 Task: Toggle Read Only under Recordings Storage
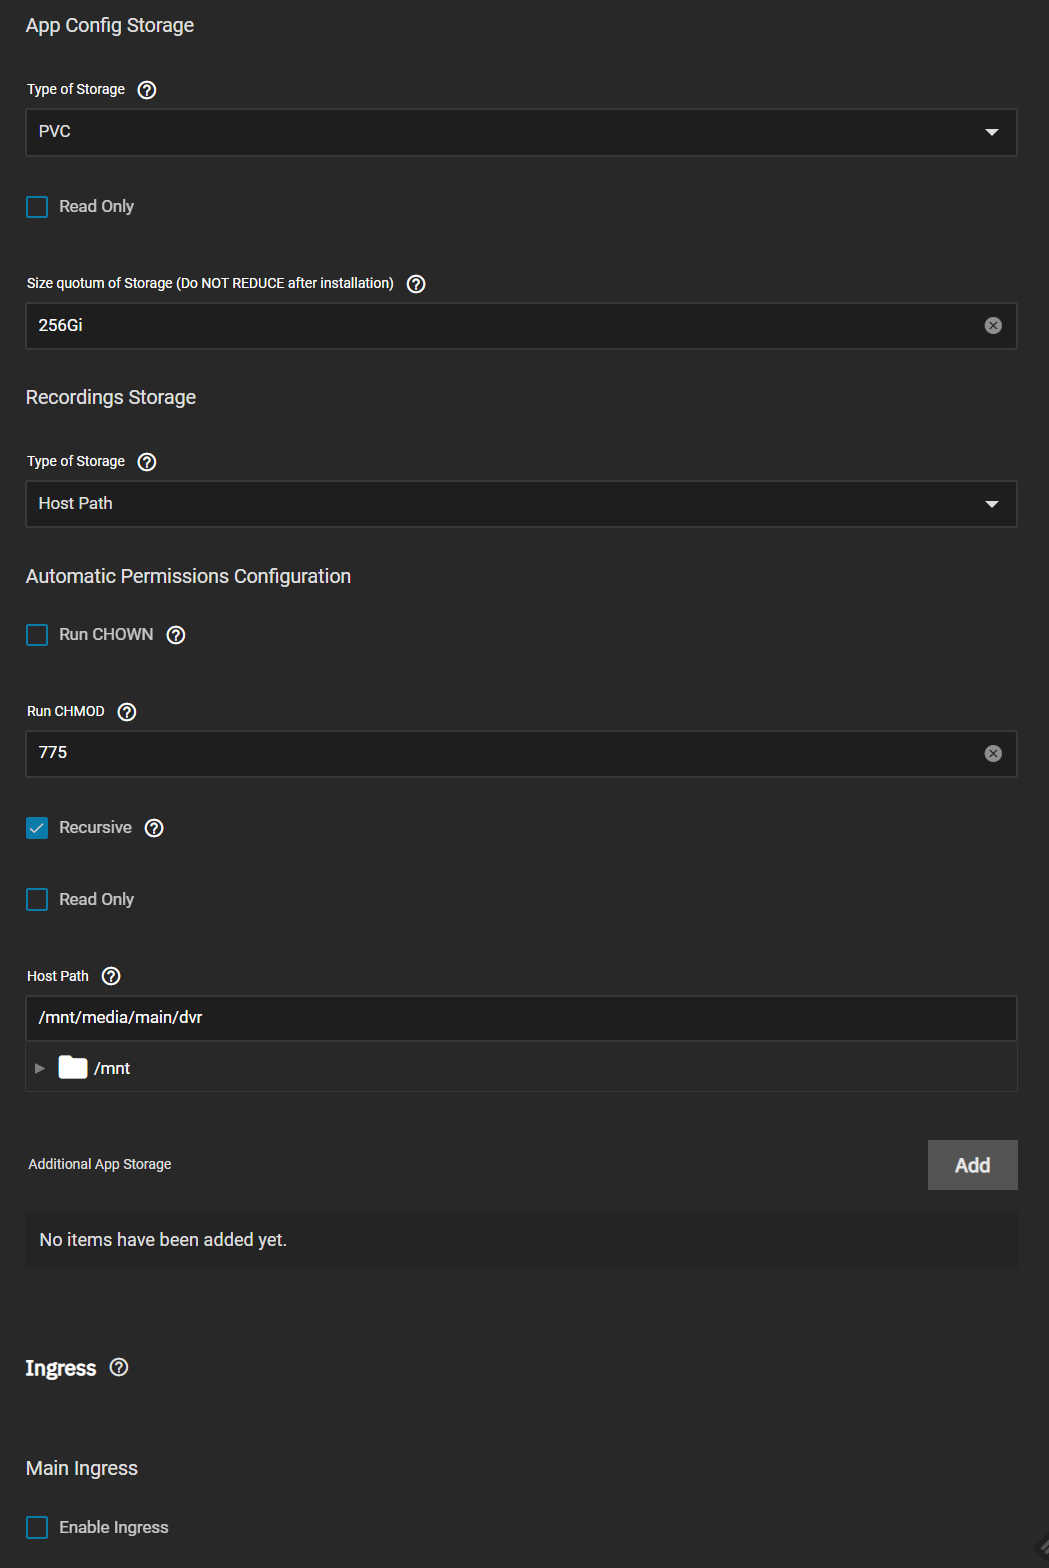(x=37, y=900)
